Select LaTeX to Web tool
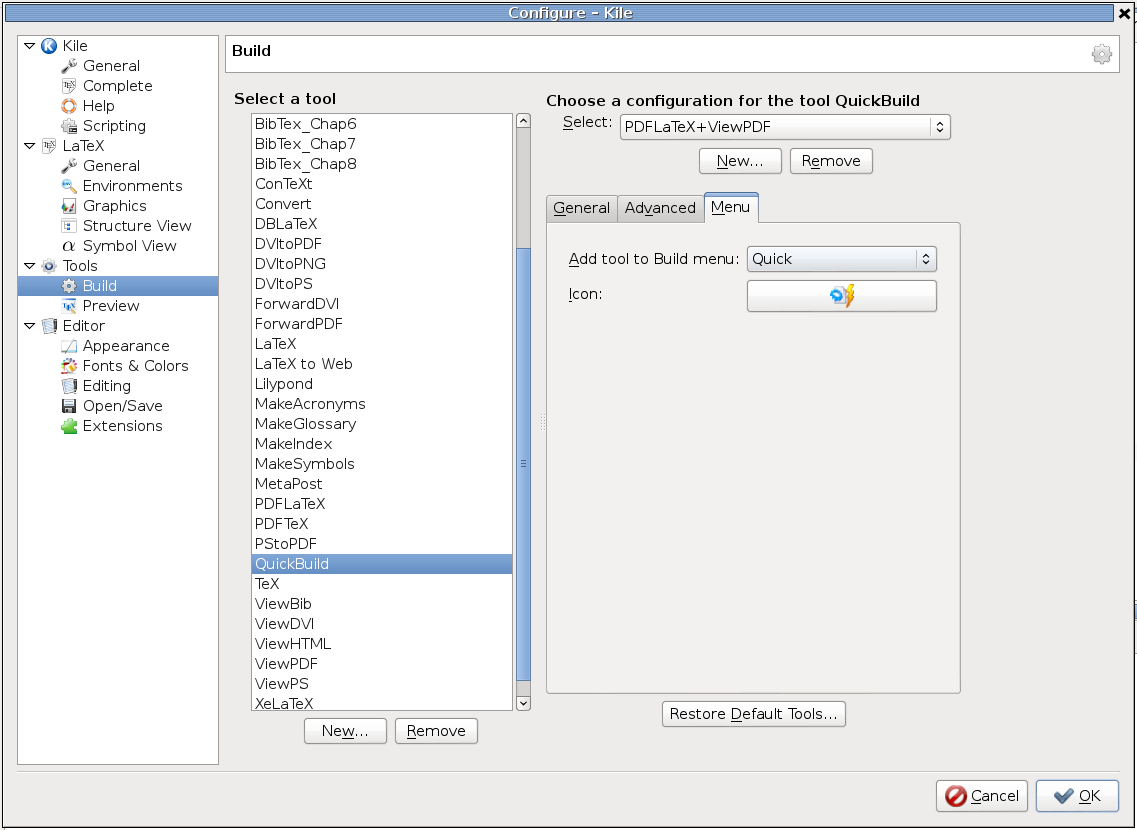The image size is (1137, 830). (381, 364)
